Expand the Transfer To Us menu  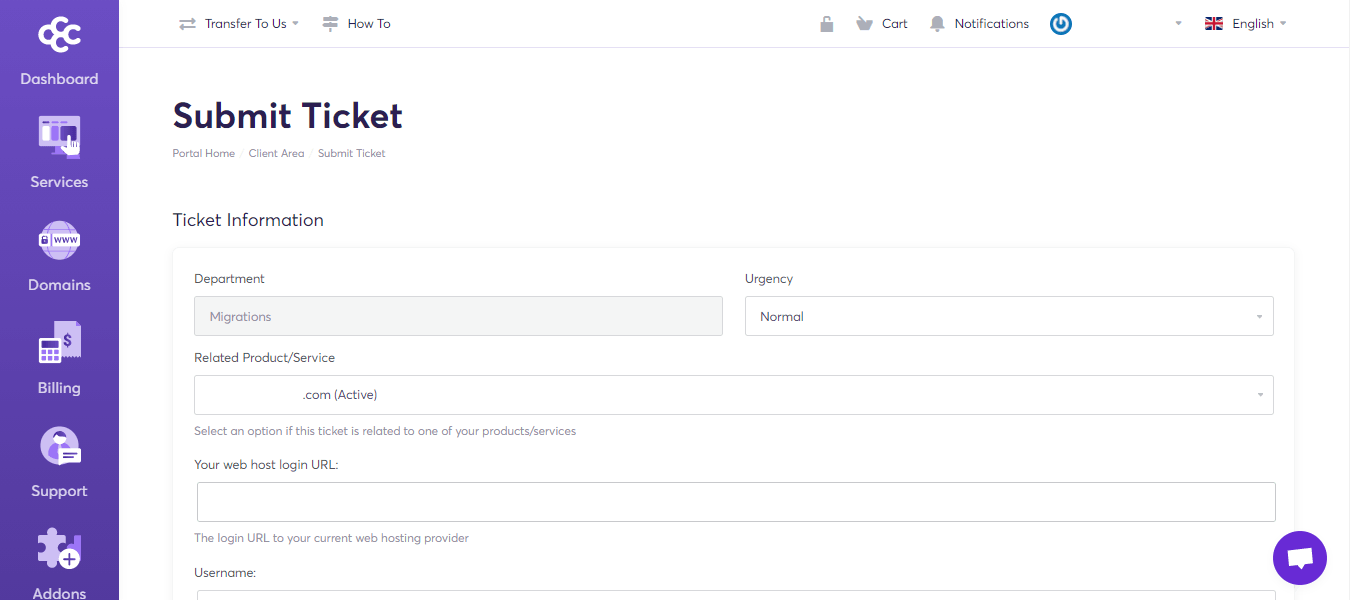tap(239, 24)
